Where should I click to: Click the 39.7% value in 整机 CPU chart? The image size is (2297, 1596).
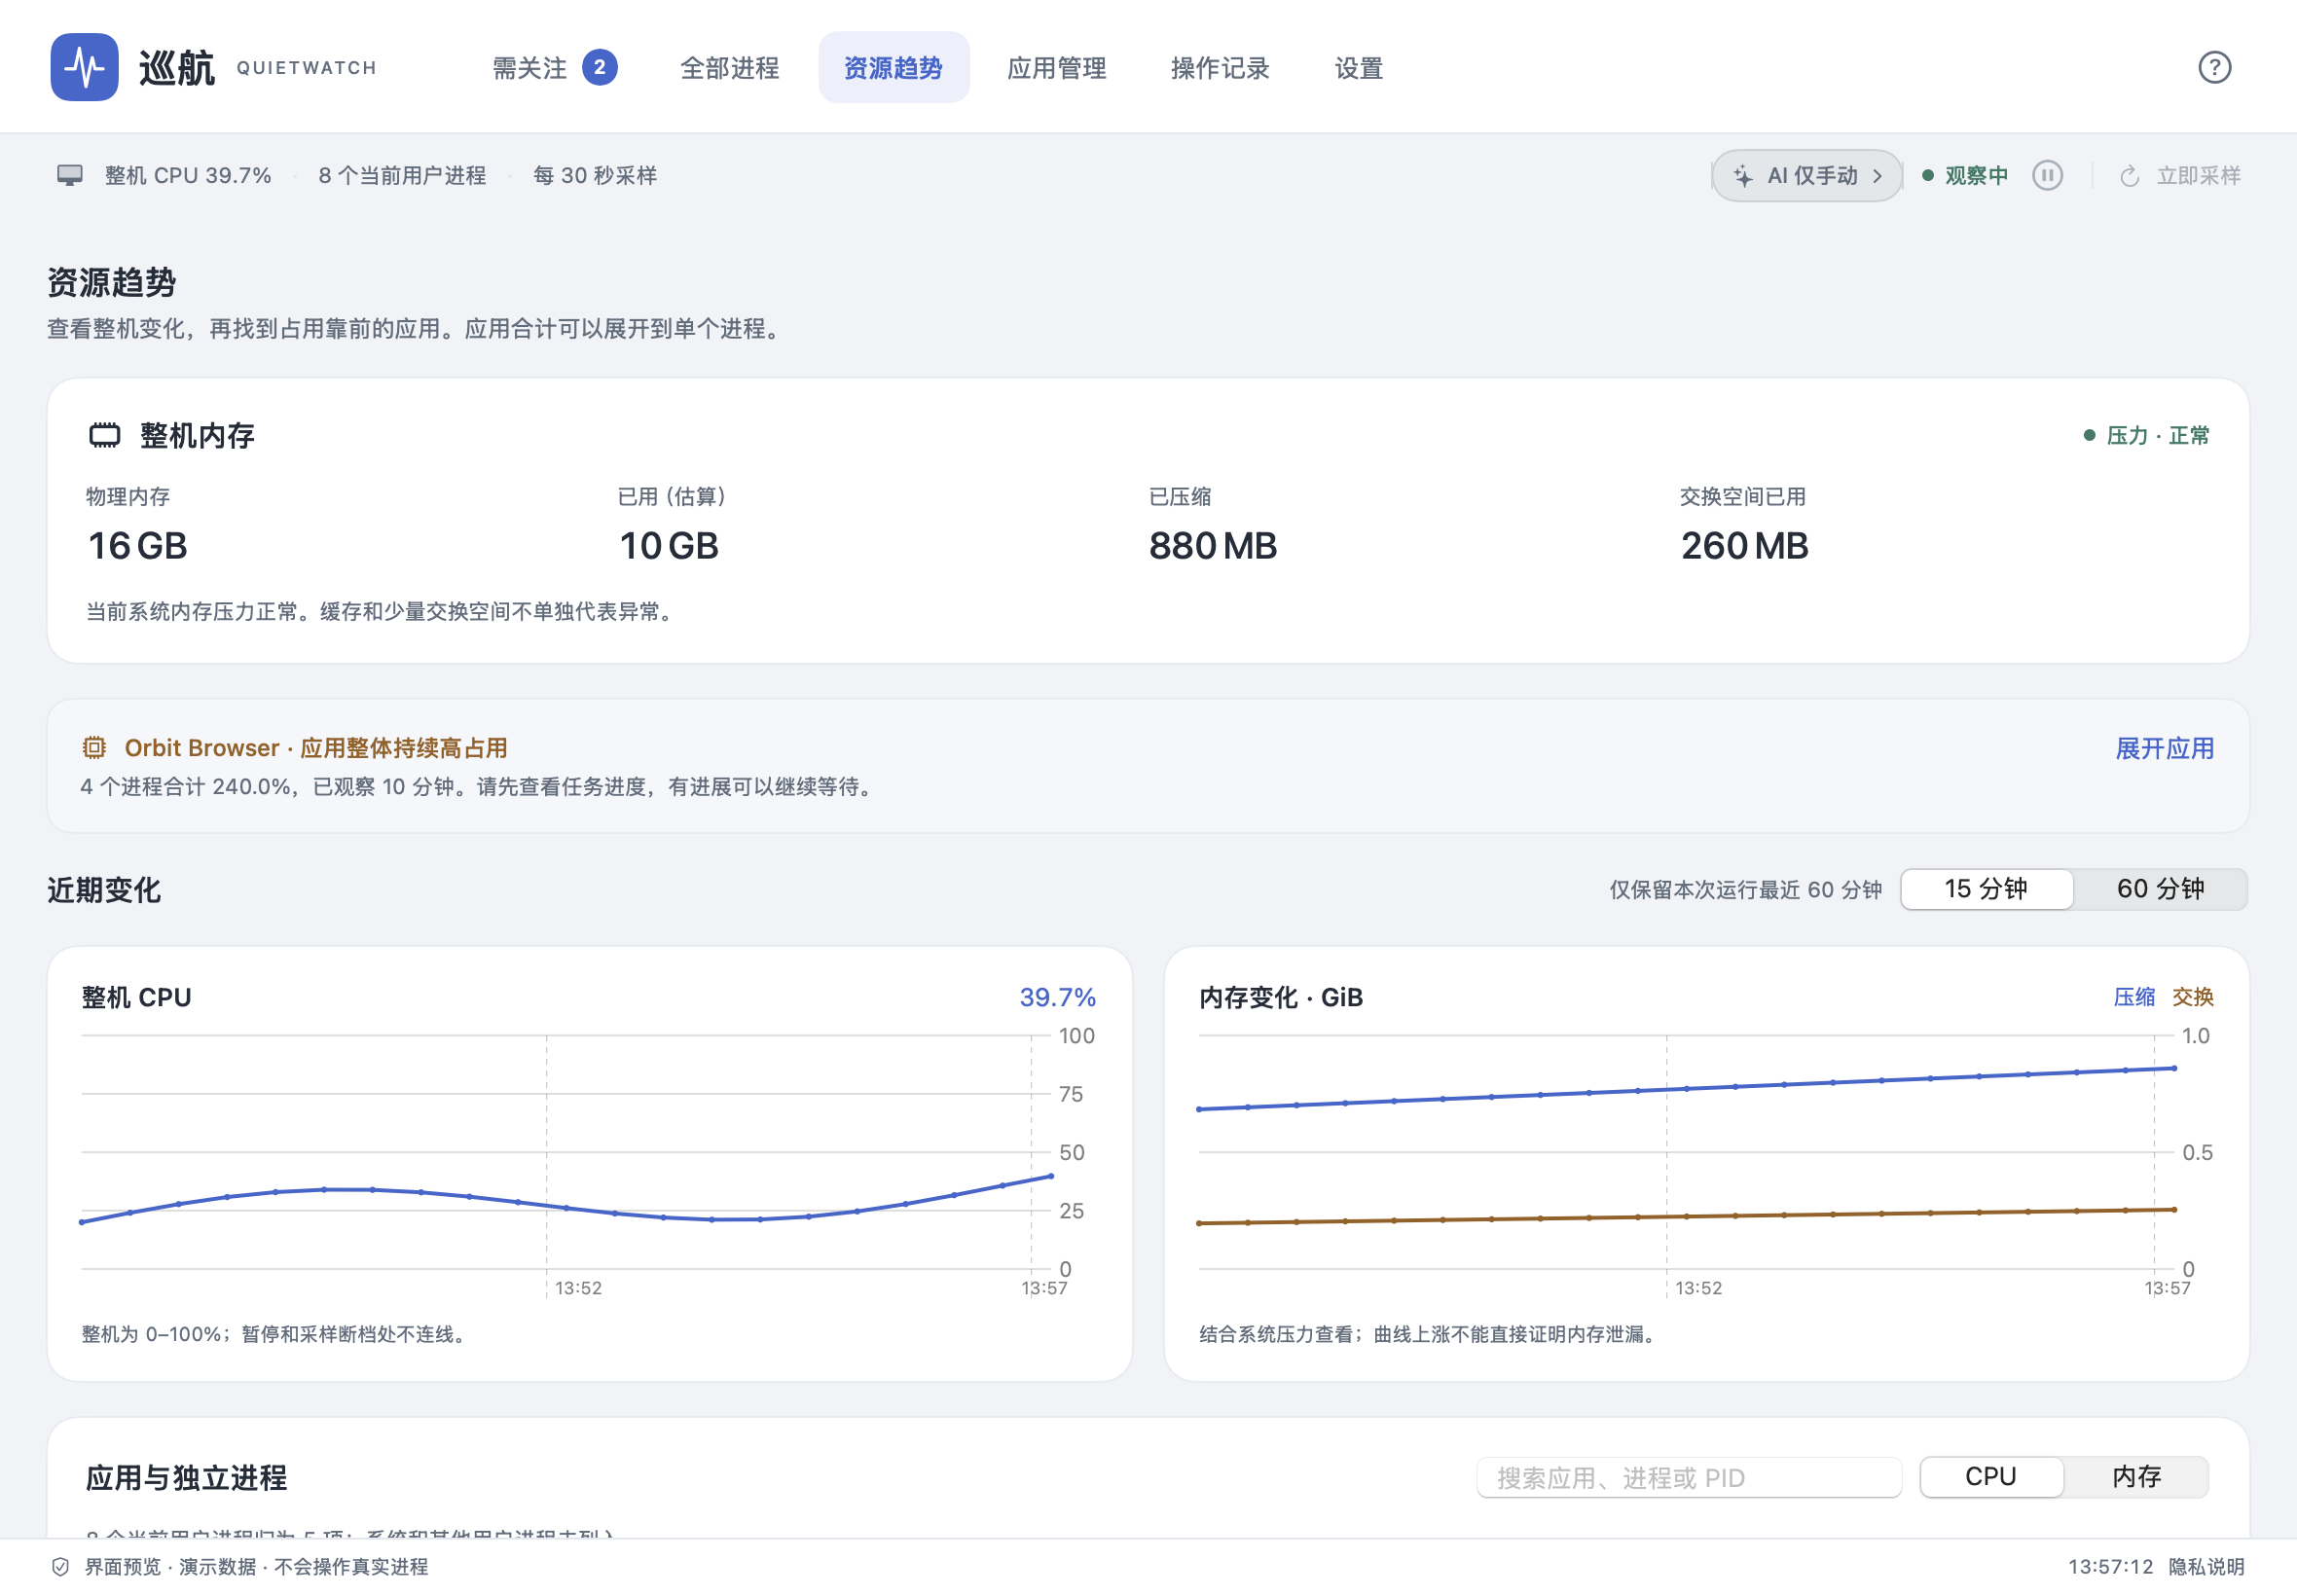click(1057, 997)
